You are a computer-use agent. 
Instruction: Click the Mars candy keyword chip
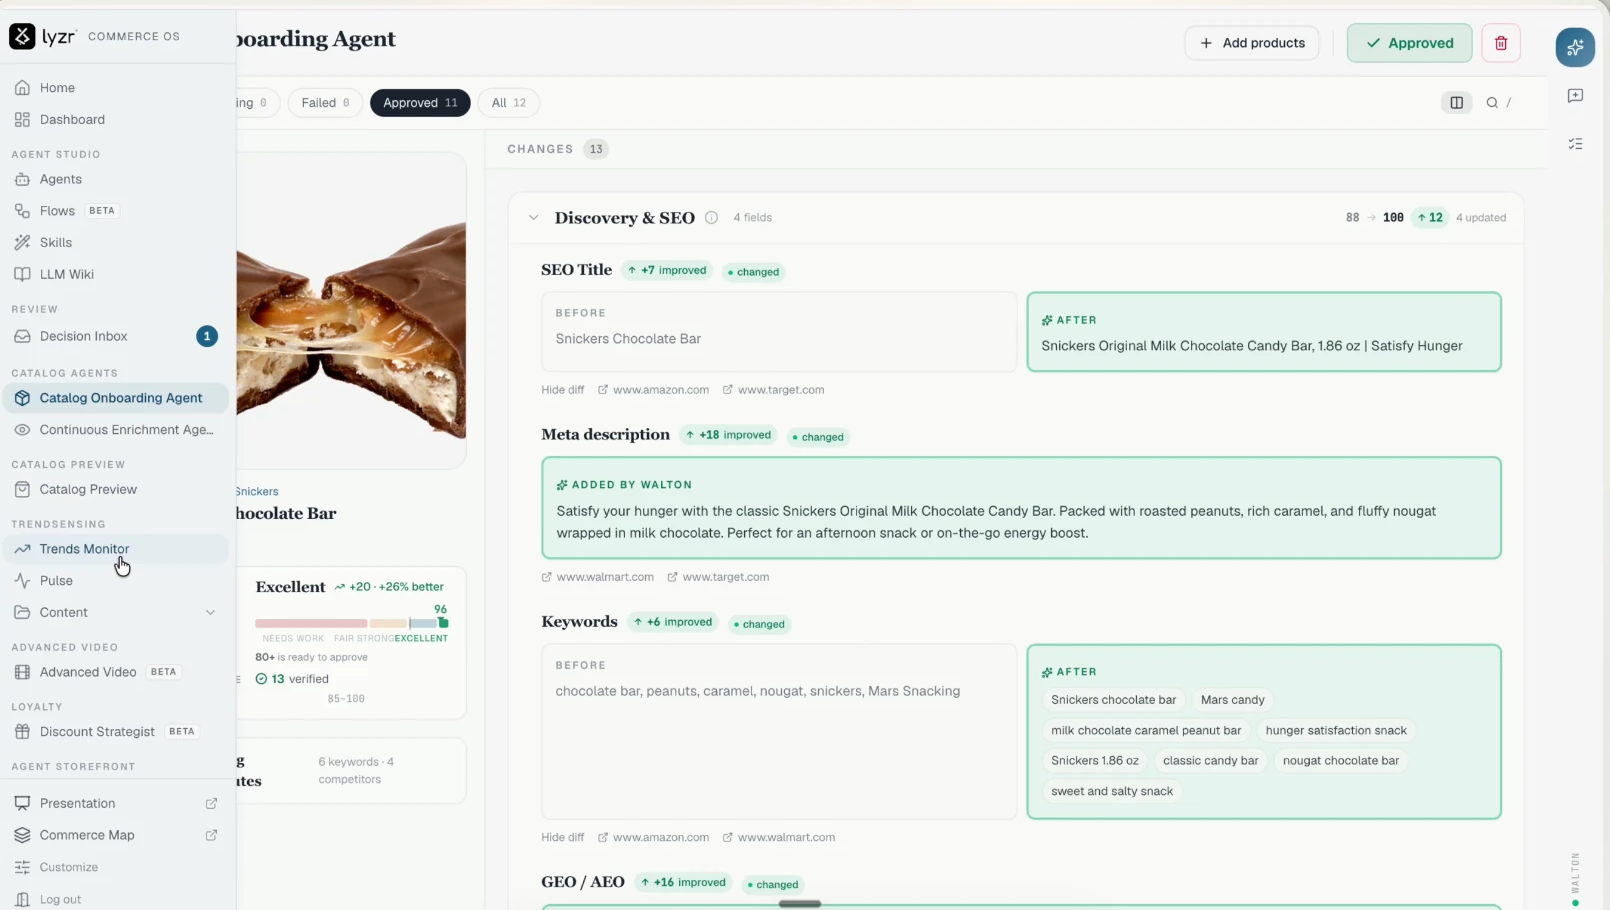coord(1232,700)
